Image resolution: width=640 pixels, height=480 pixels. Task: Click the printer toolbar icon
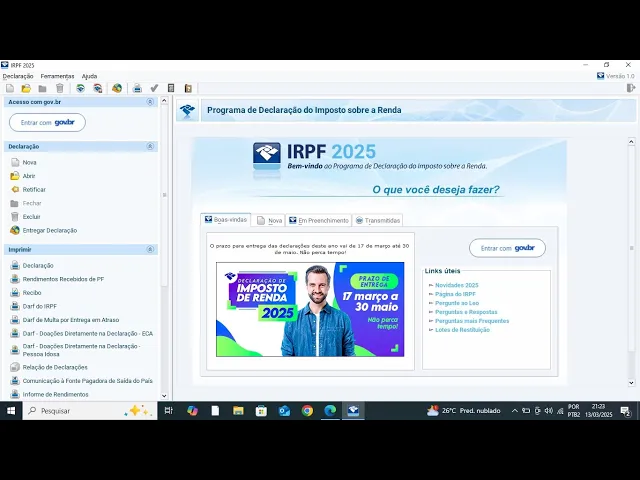[138, 88]
